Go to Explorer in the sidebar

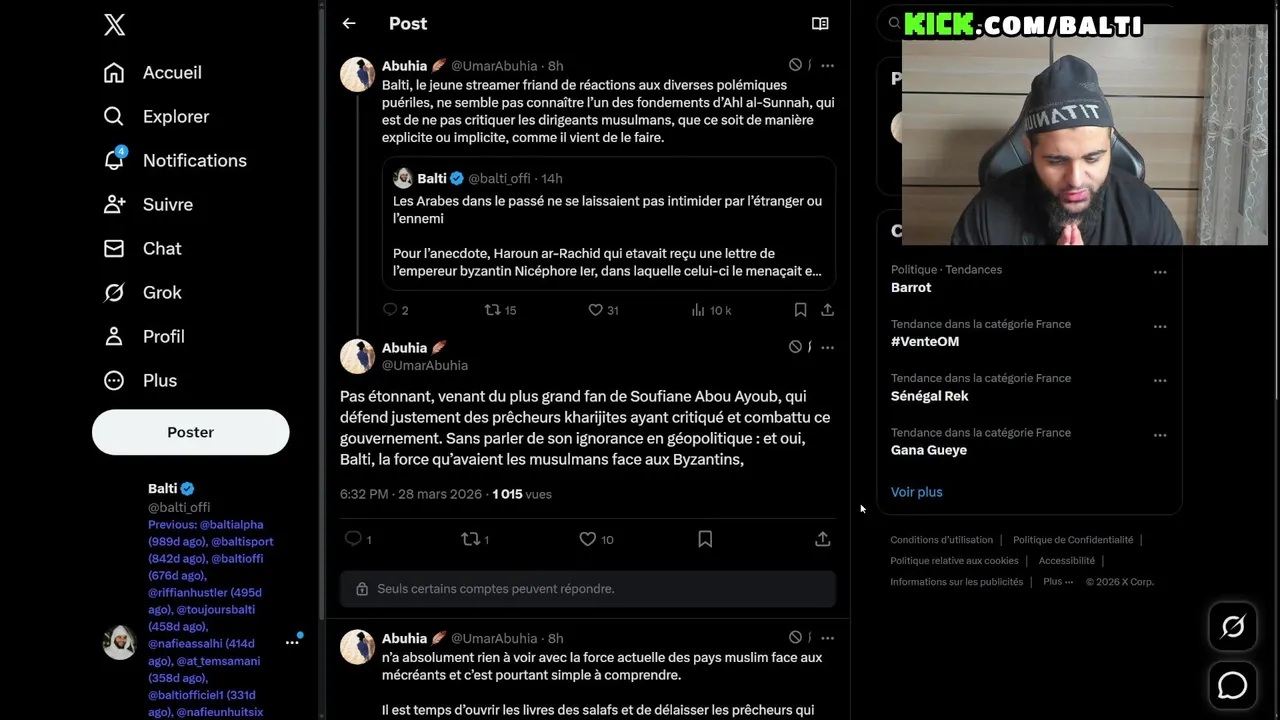(175, 116)
